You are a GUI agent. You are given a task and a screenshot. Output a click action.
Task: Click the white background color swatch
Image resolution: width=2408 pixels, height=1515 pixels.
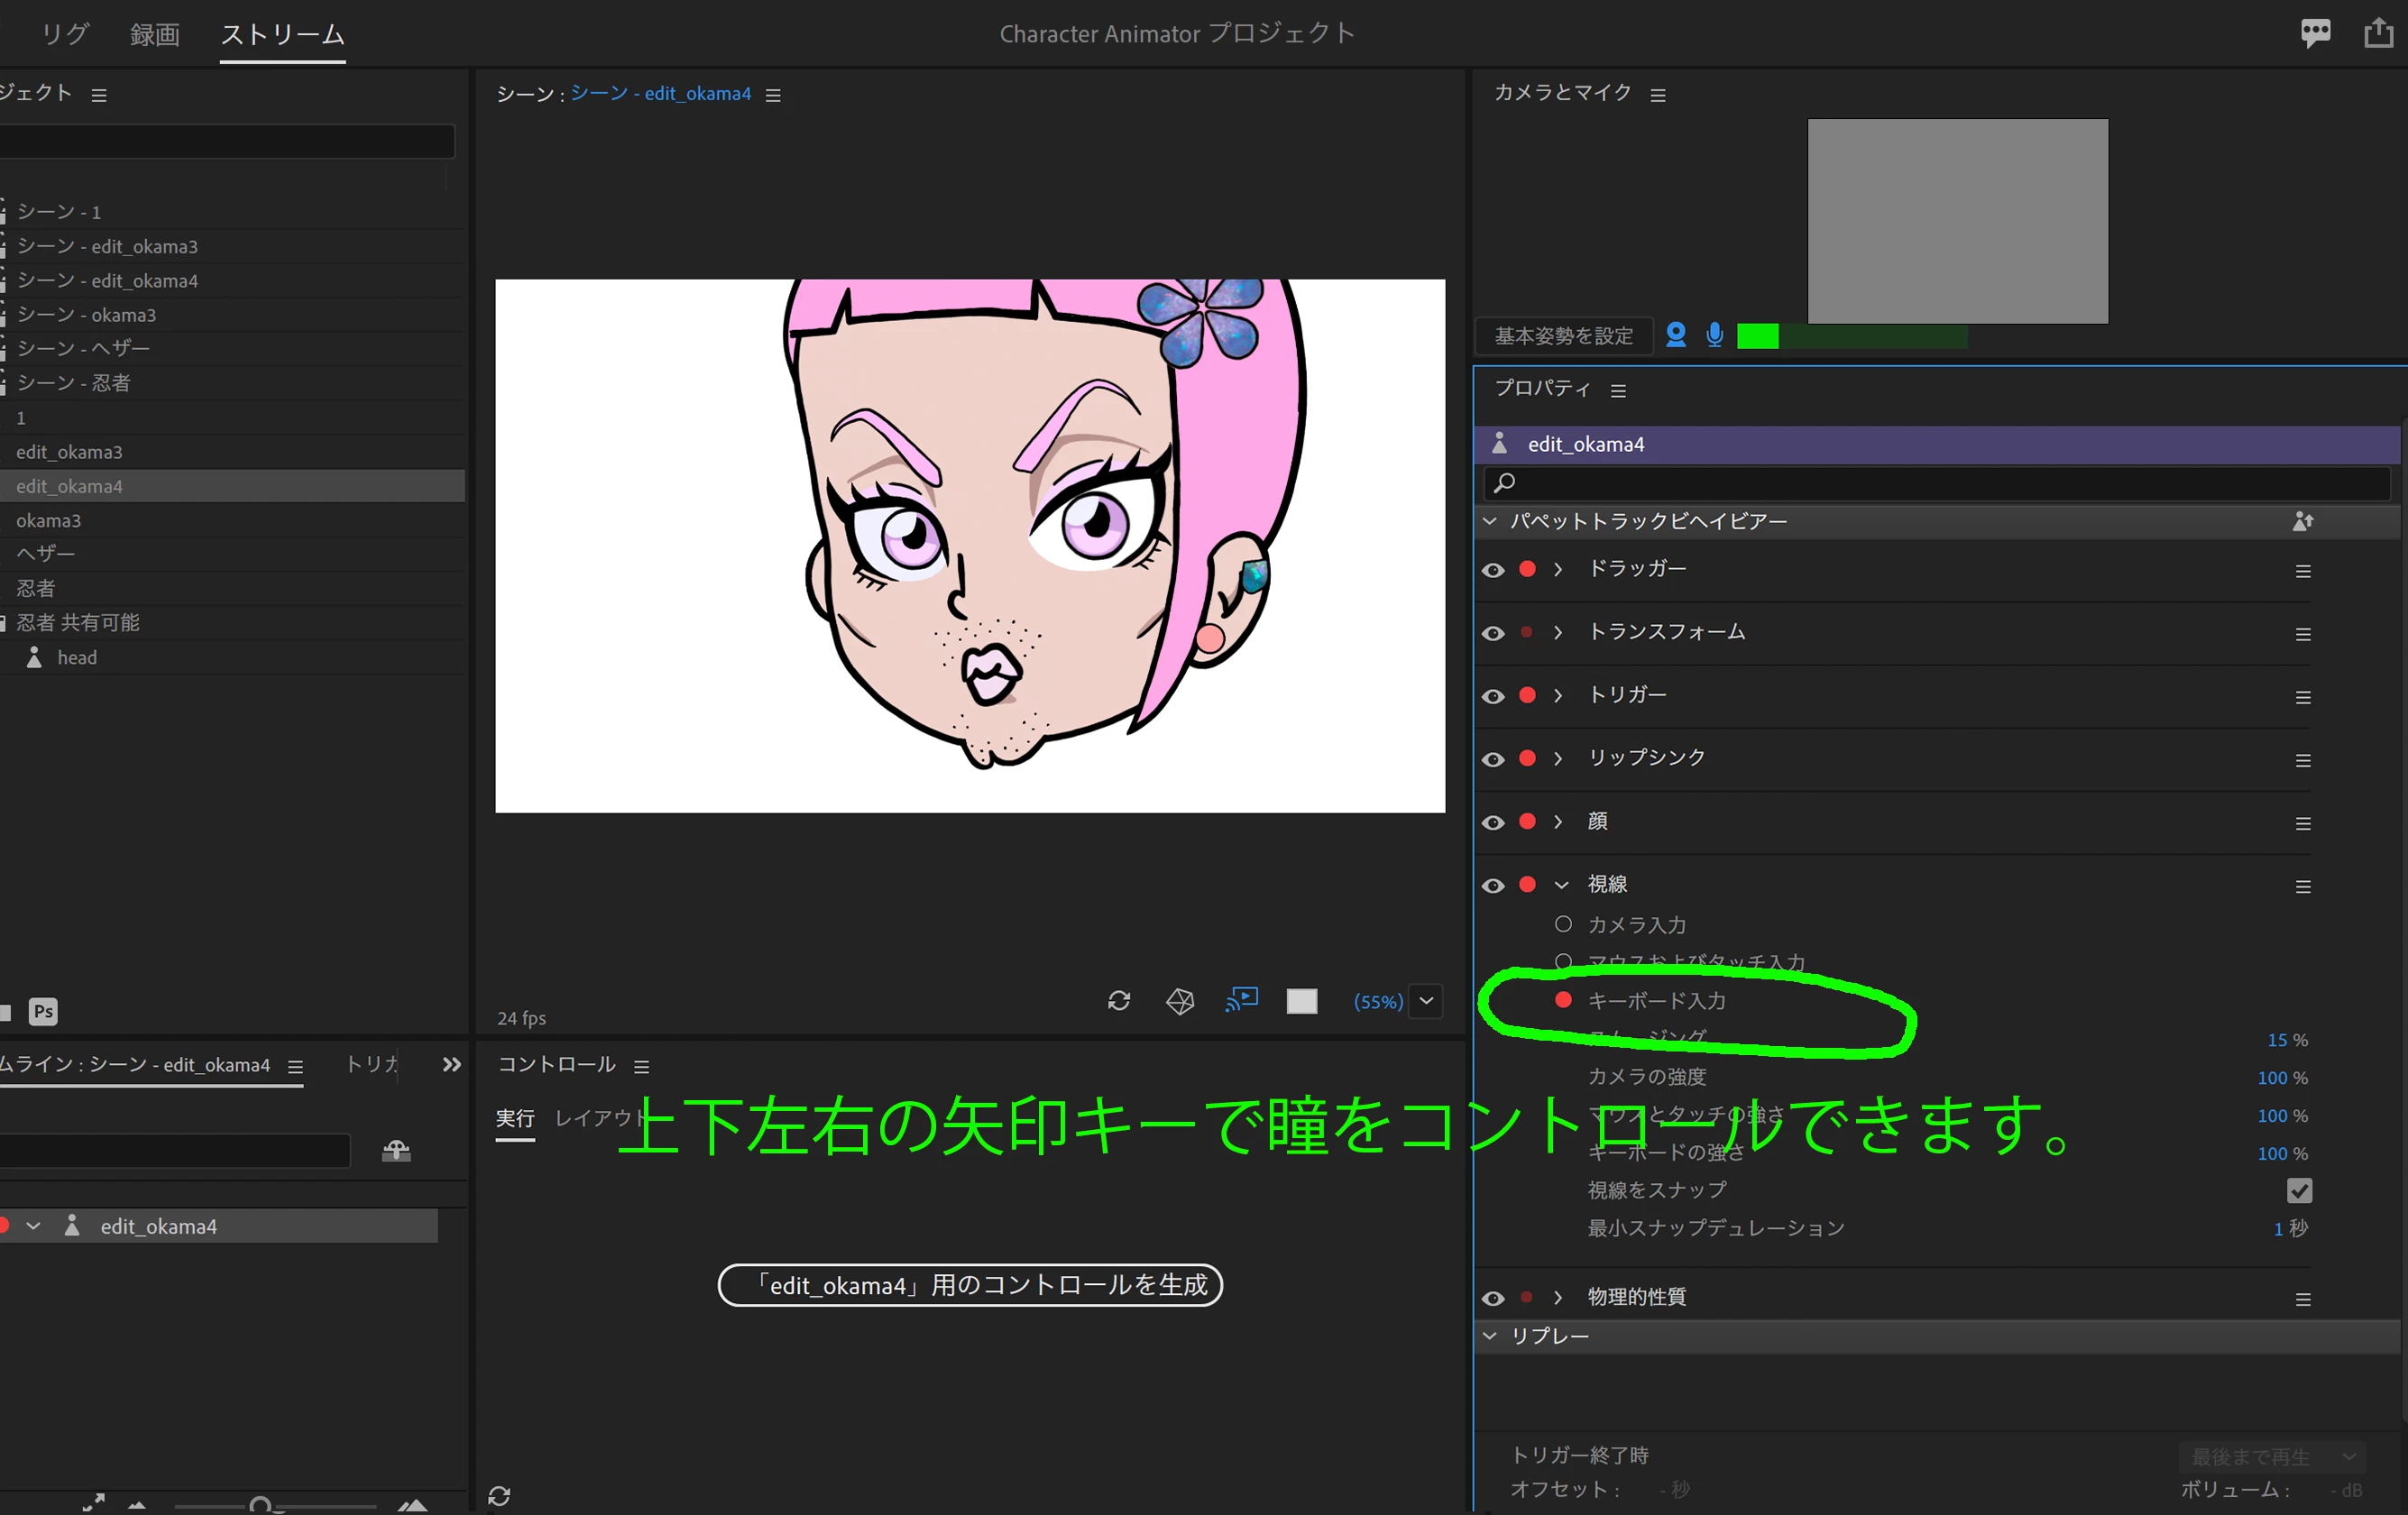[x=1301, y=1001]
